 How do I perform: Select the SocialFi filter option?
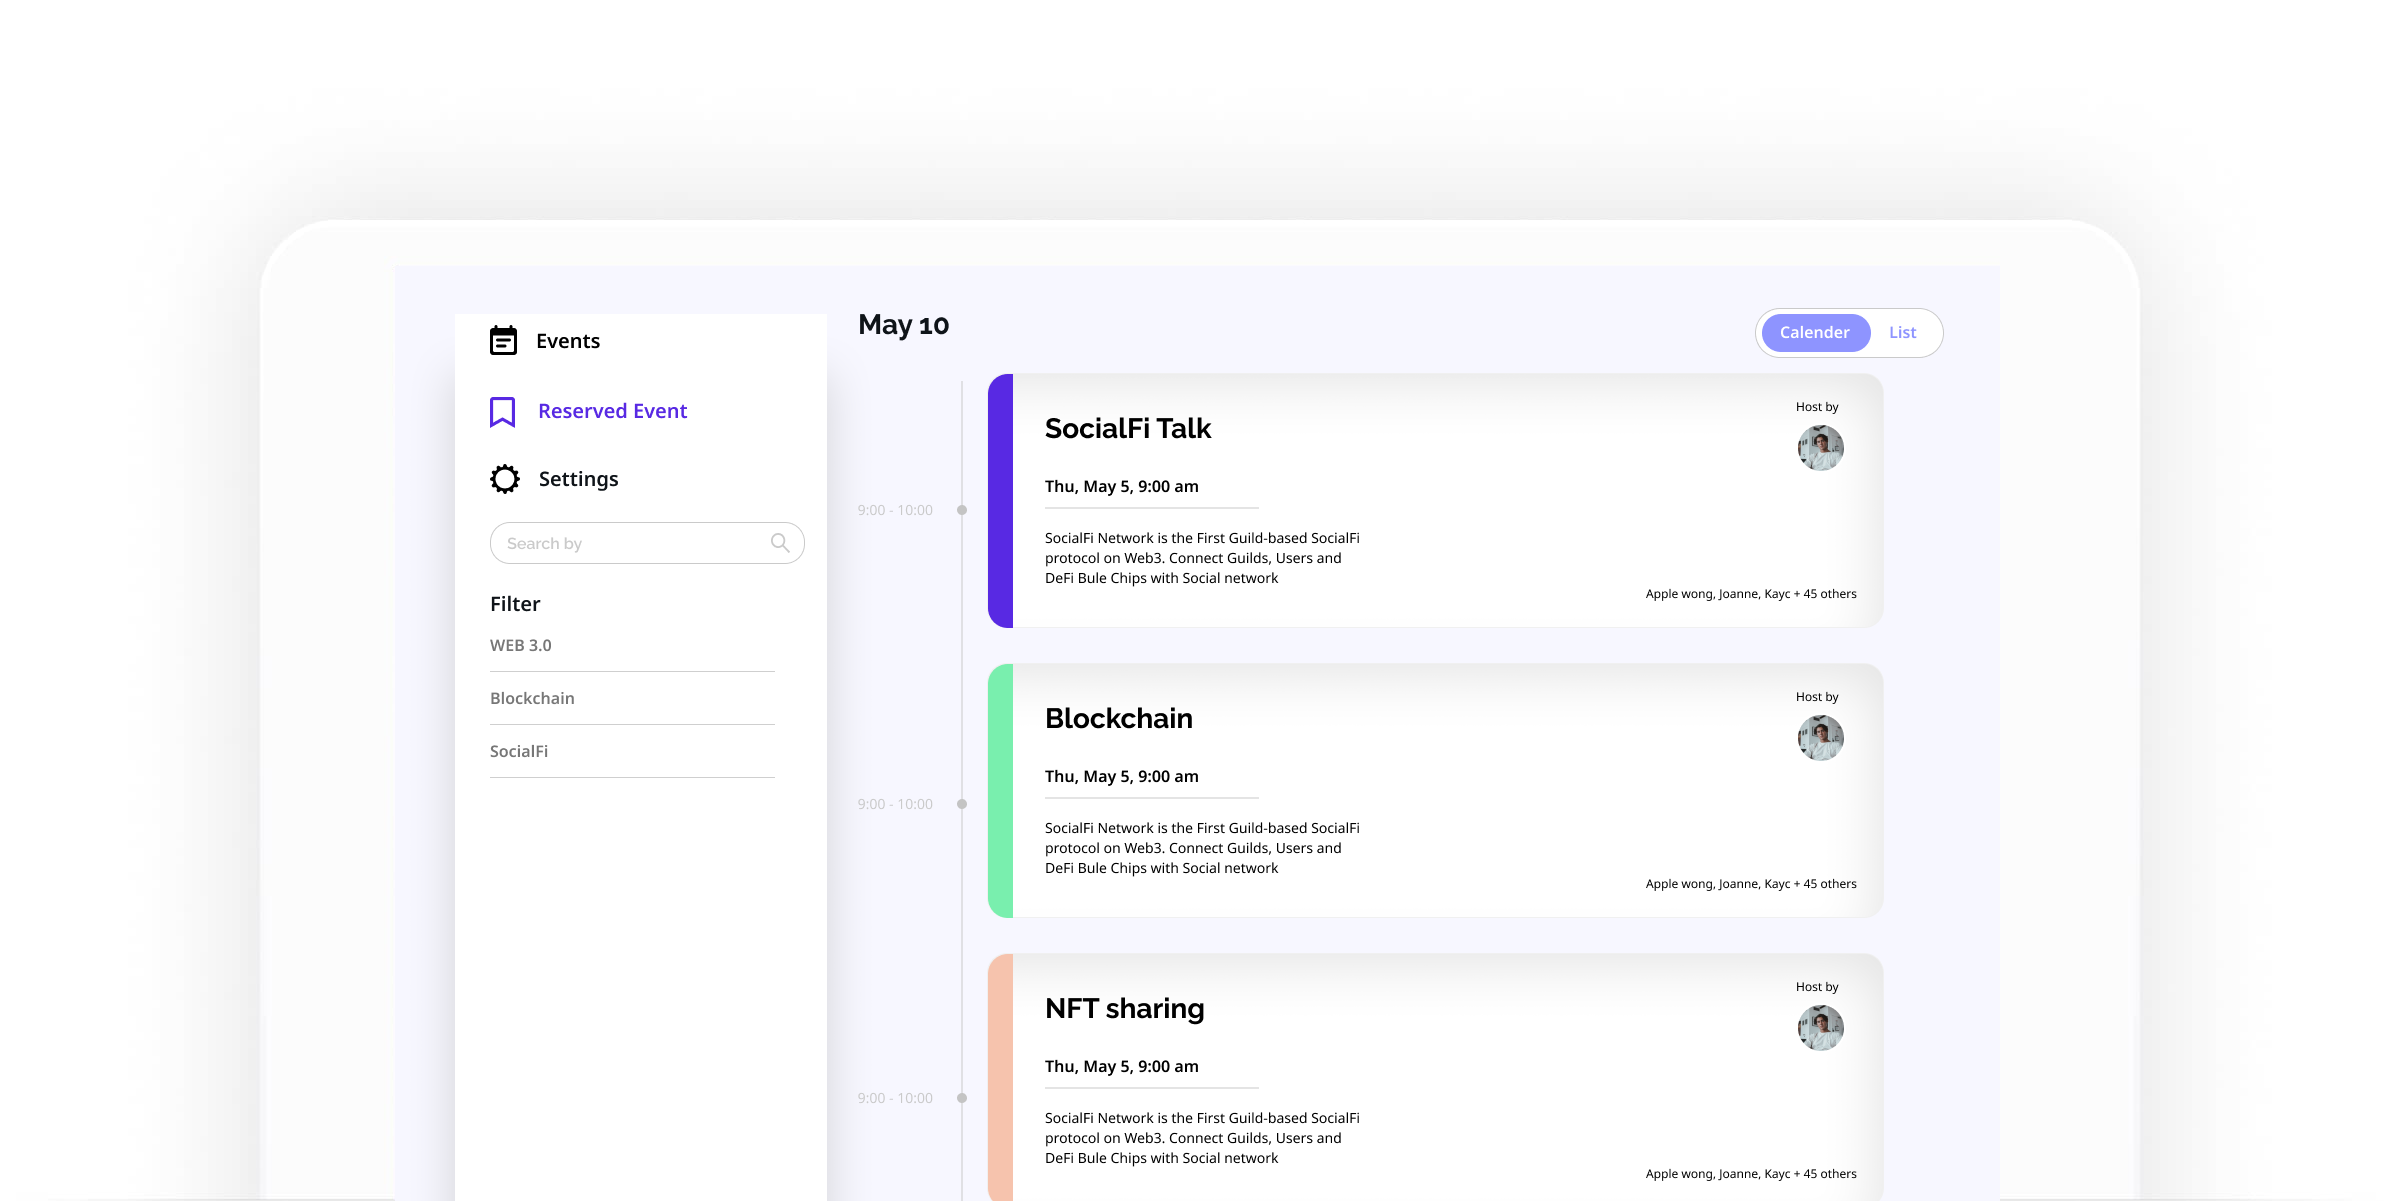(519, 752)
